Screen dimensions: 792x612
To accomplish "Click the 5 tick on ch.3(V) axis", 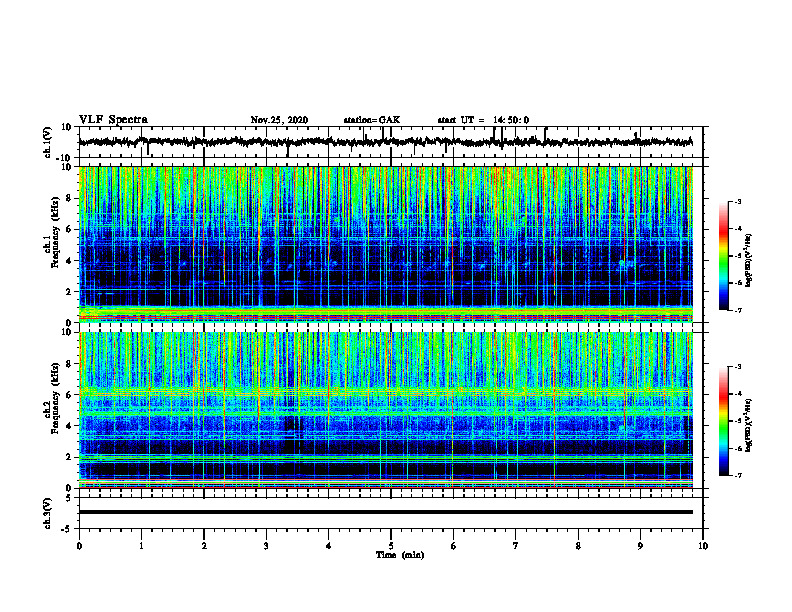I will click(70, 498).
